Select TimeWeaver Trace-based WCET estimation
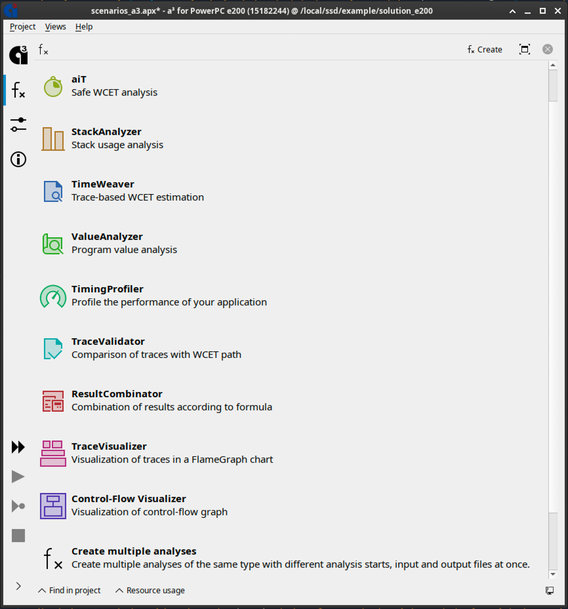 pos(291,191)
